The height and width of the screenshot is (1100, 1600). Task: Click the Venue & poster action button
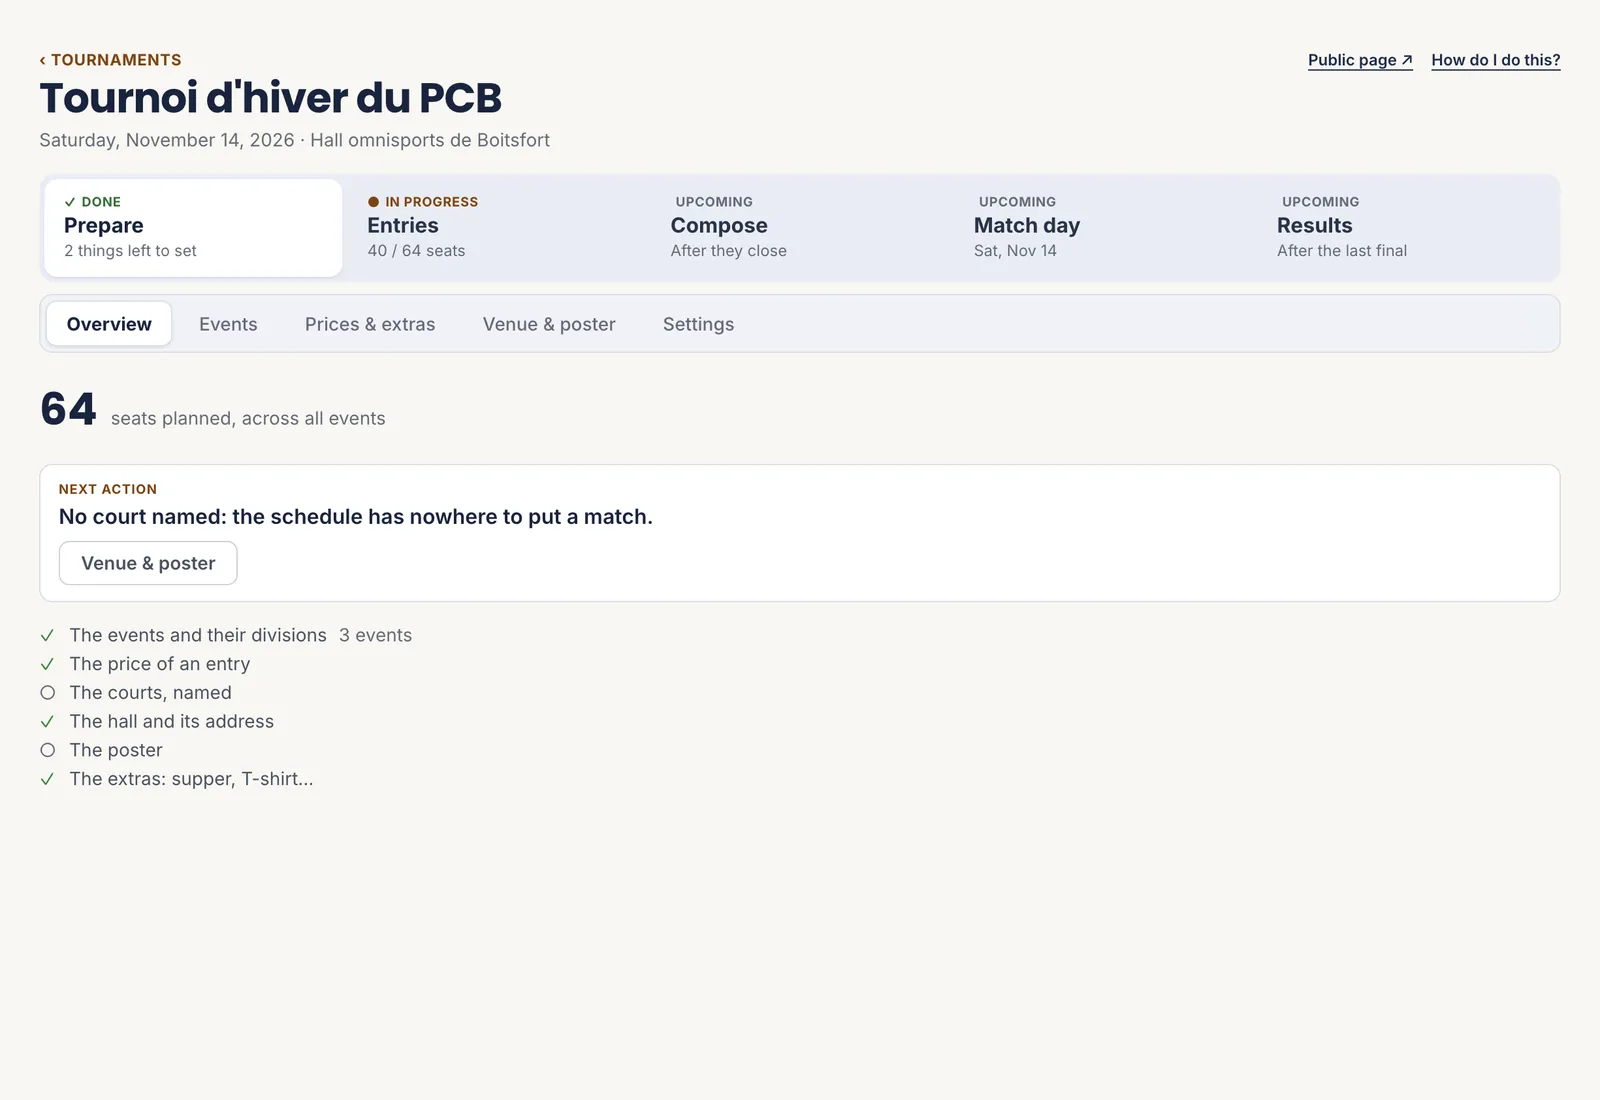[148, 563]
